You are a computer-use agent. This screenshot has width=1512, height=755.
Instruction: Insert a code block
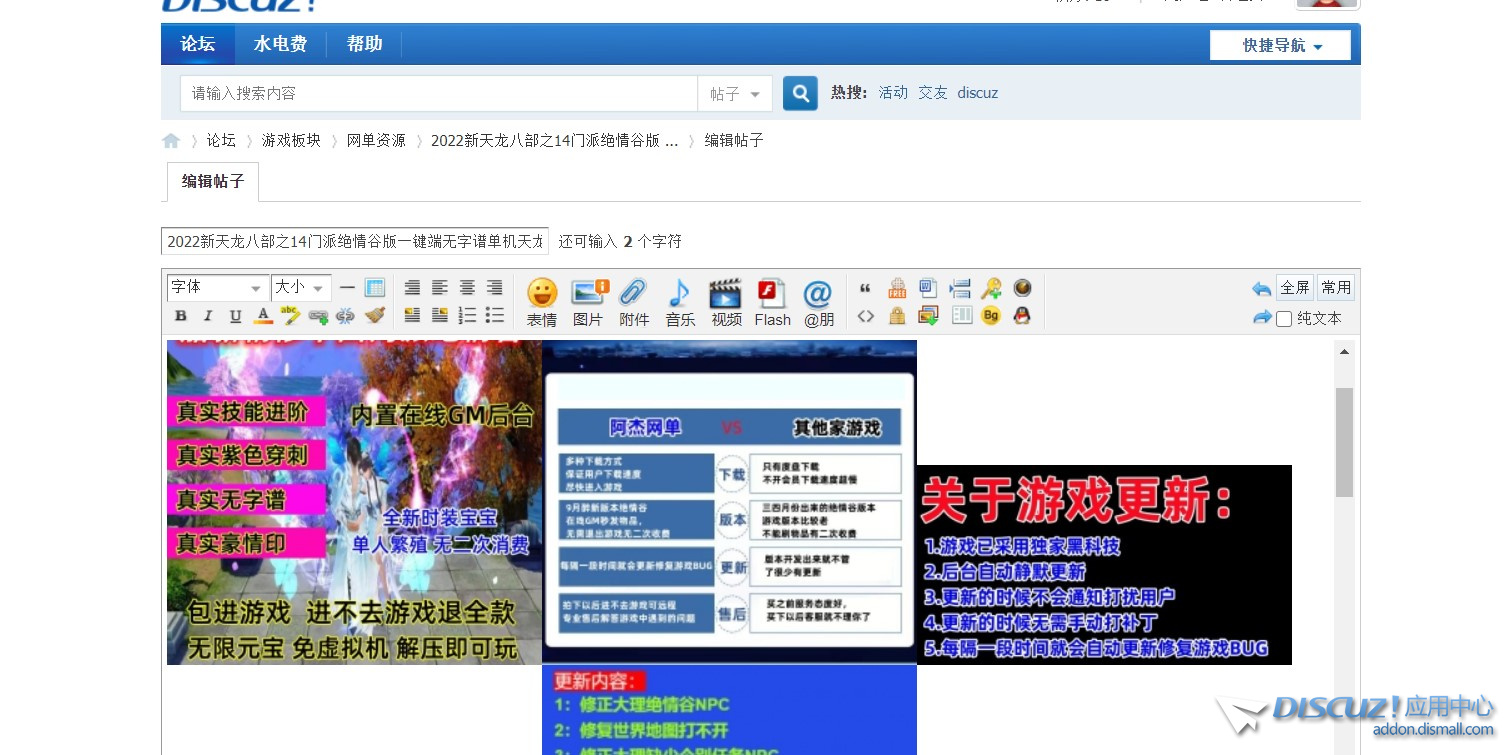tap(866, 316)
